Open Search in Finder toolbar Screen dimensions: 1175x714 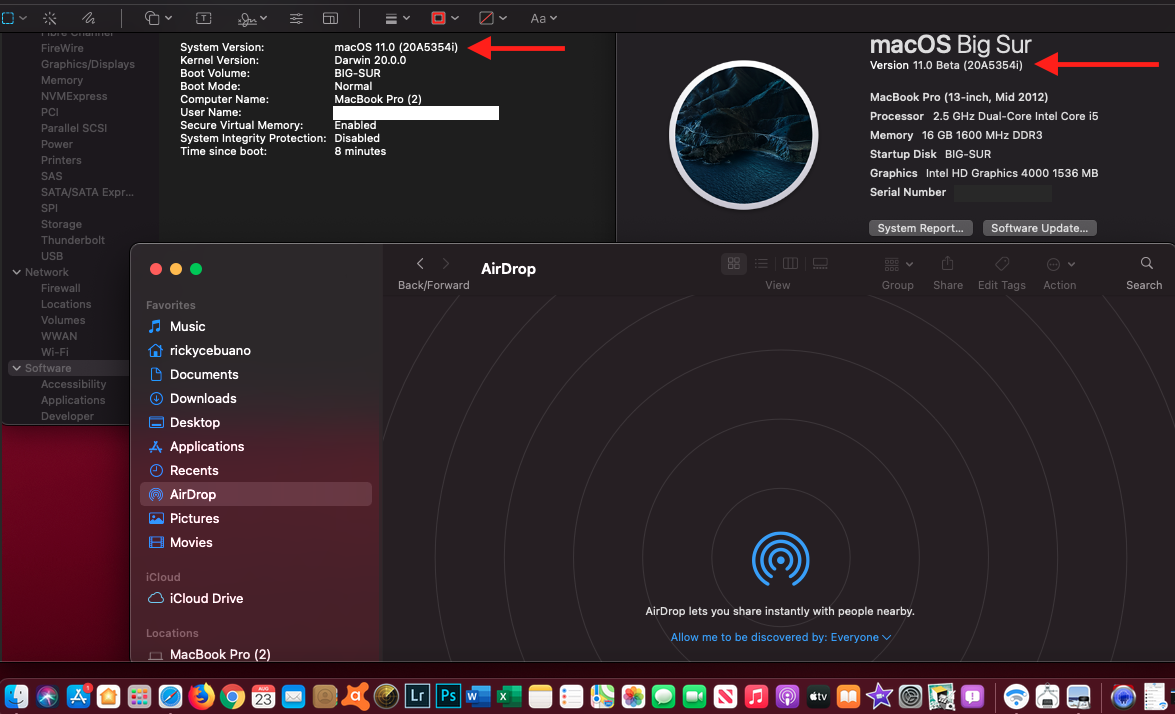(1147, 263)
